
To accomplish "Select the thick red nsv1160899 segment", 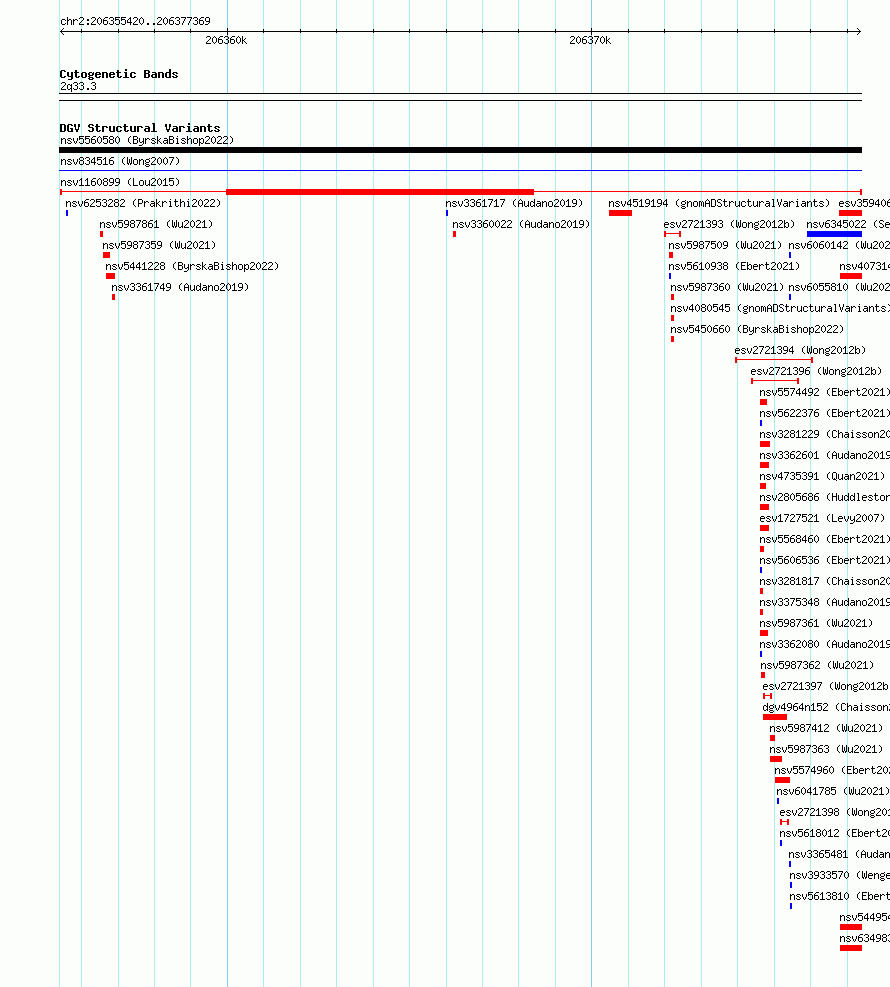I will click(x=380, y=192).
